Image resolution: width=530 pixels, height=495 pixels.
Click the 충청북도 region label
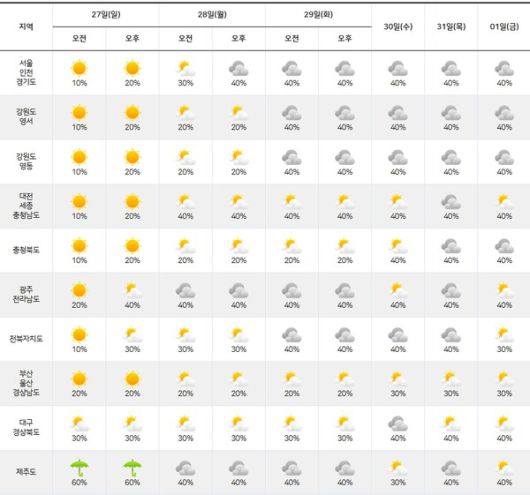pyautogui.click(x=26, y=250)
